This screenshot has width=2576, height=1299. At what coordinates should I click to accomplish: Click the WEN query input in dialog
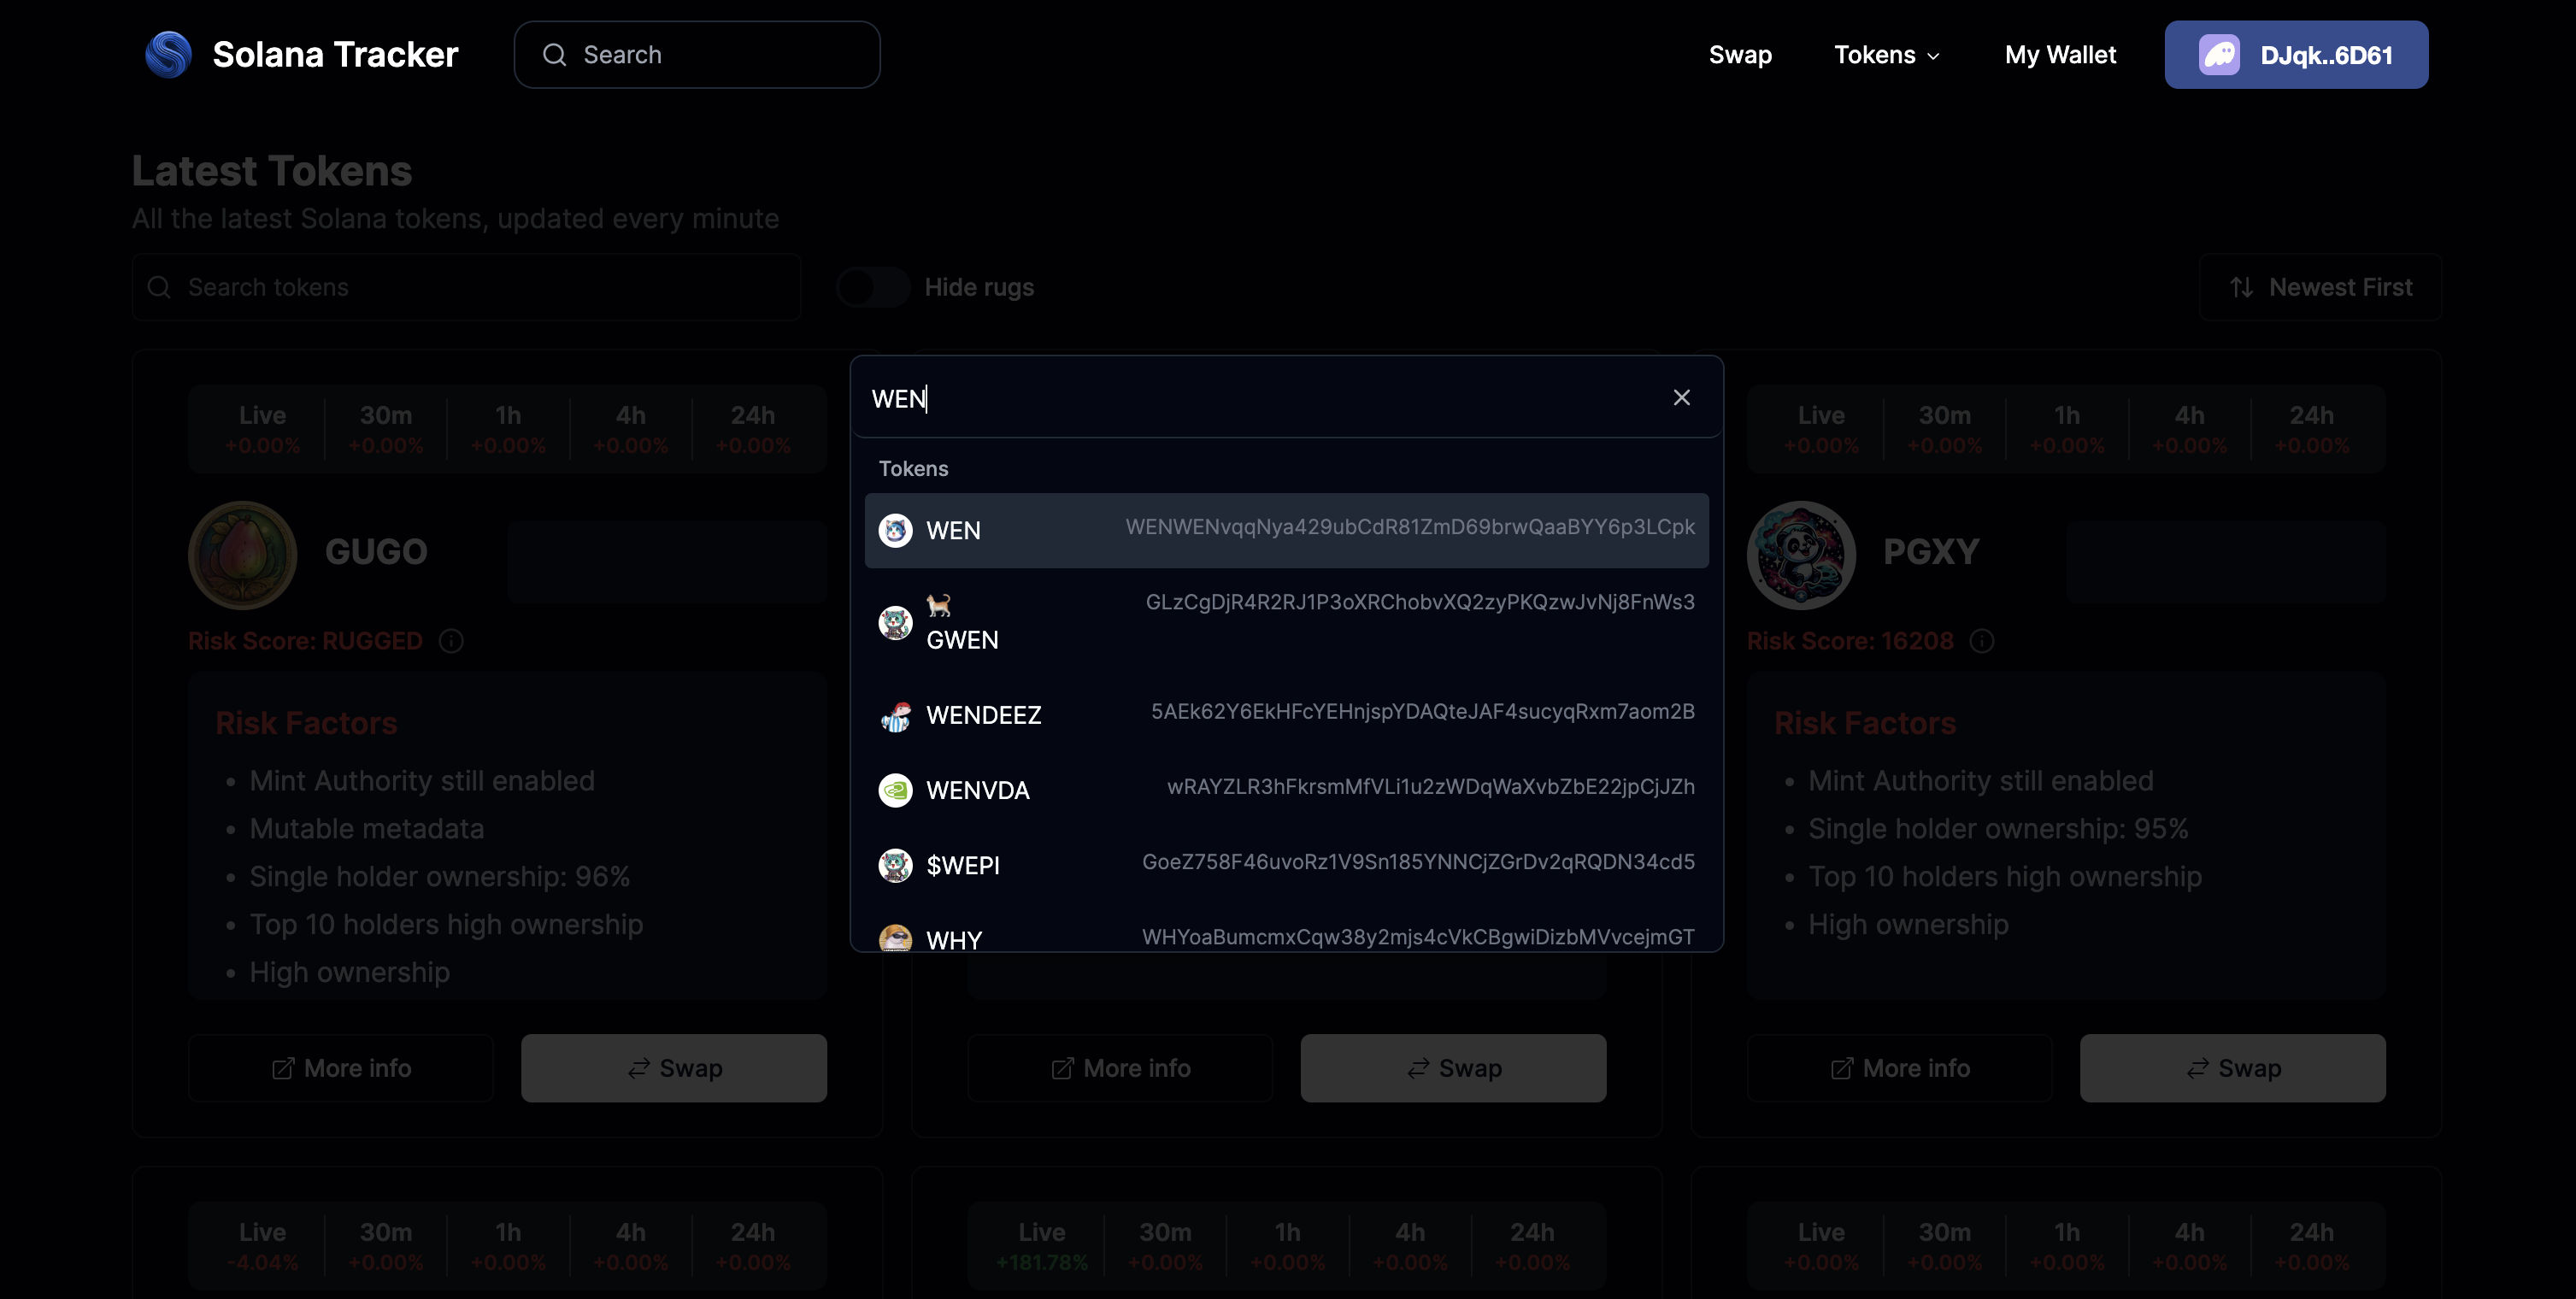(x=1260, y=398)
